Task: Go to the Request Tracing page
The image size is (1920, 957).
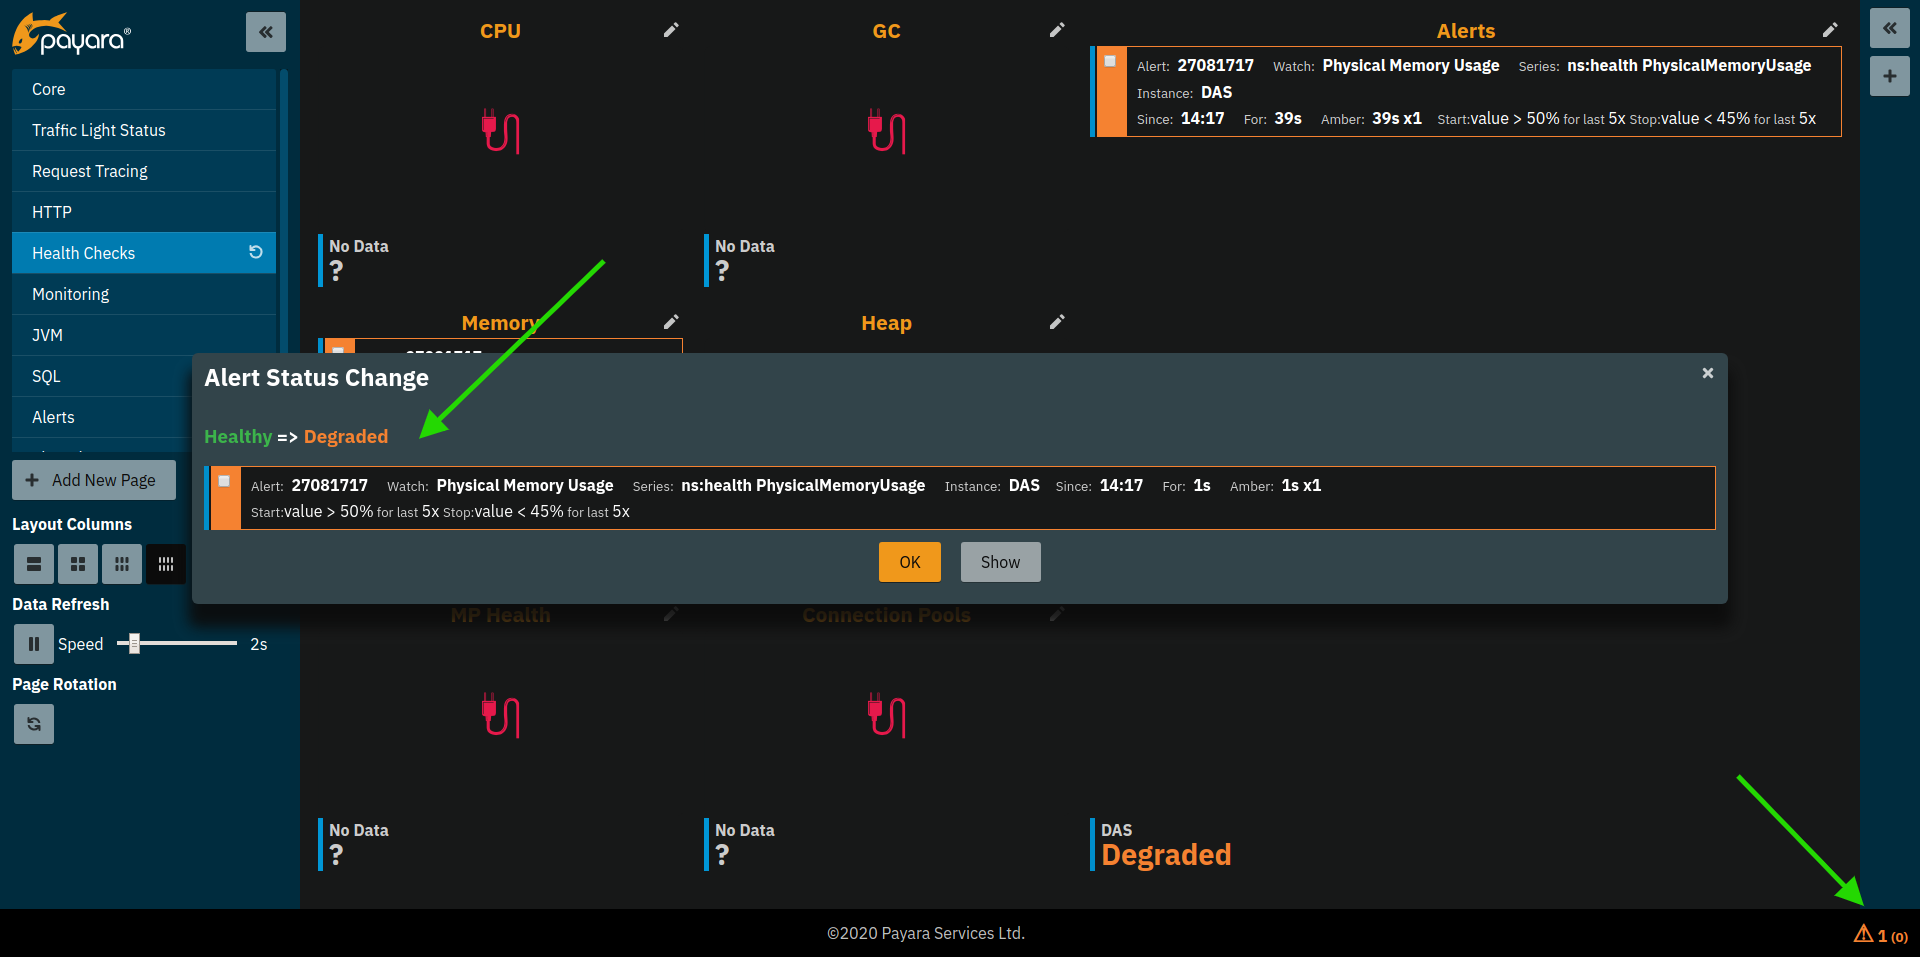Action: [90, 171]
